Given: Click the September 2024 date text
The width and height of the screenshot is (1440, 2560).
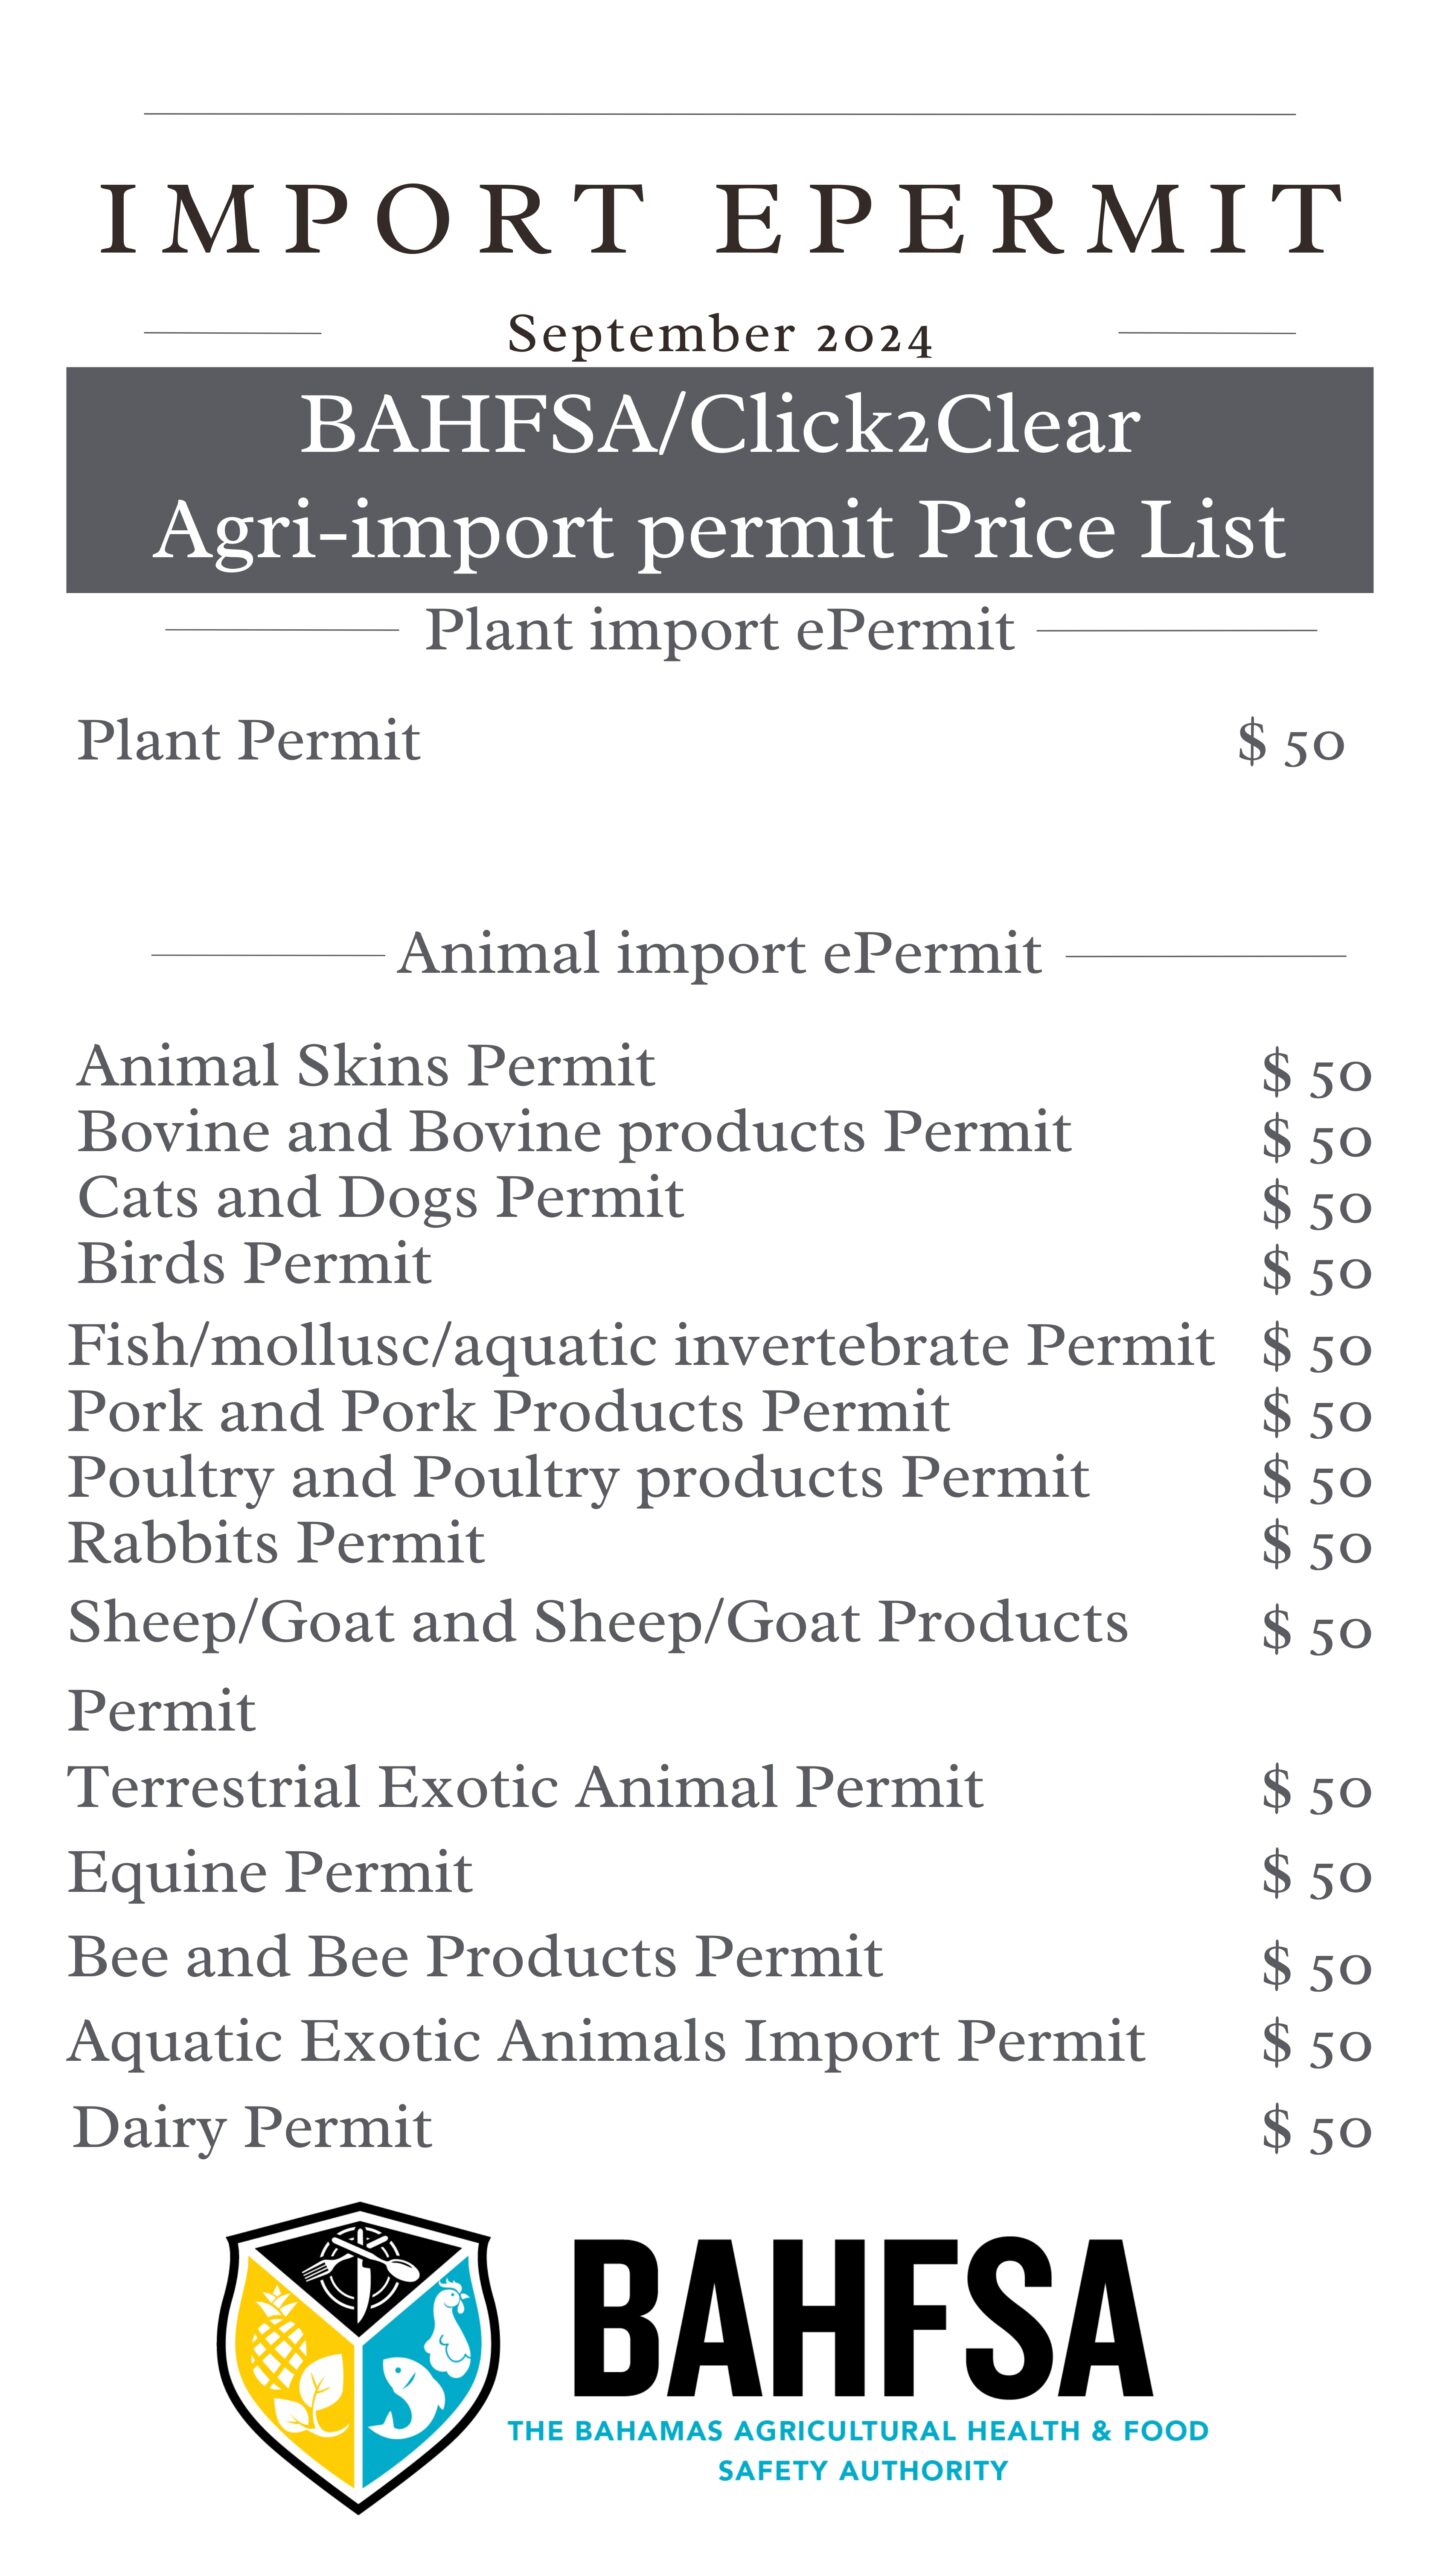Looking at the screenshot, I should (720, 334).
